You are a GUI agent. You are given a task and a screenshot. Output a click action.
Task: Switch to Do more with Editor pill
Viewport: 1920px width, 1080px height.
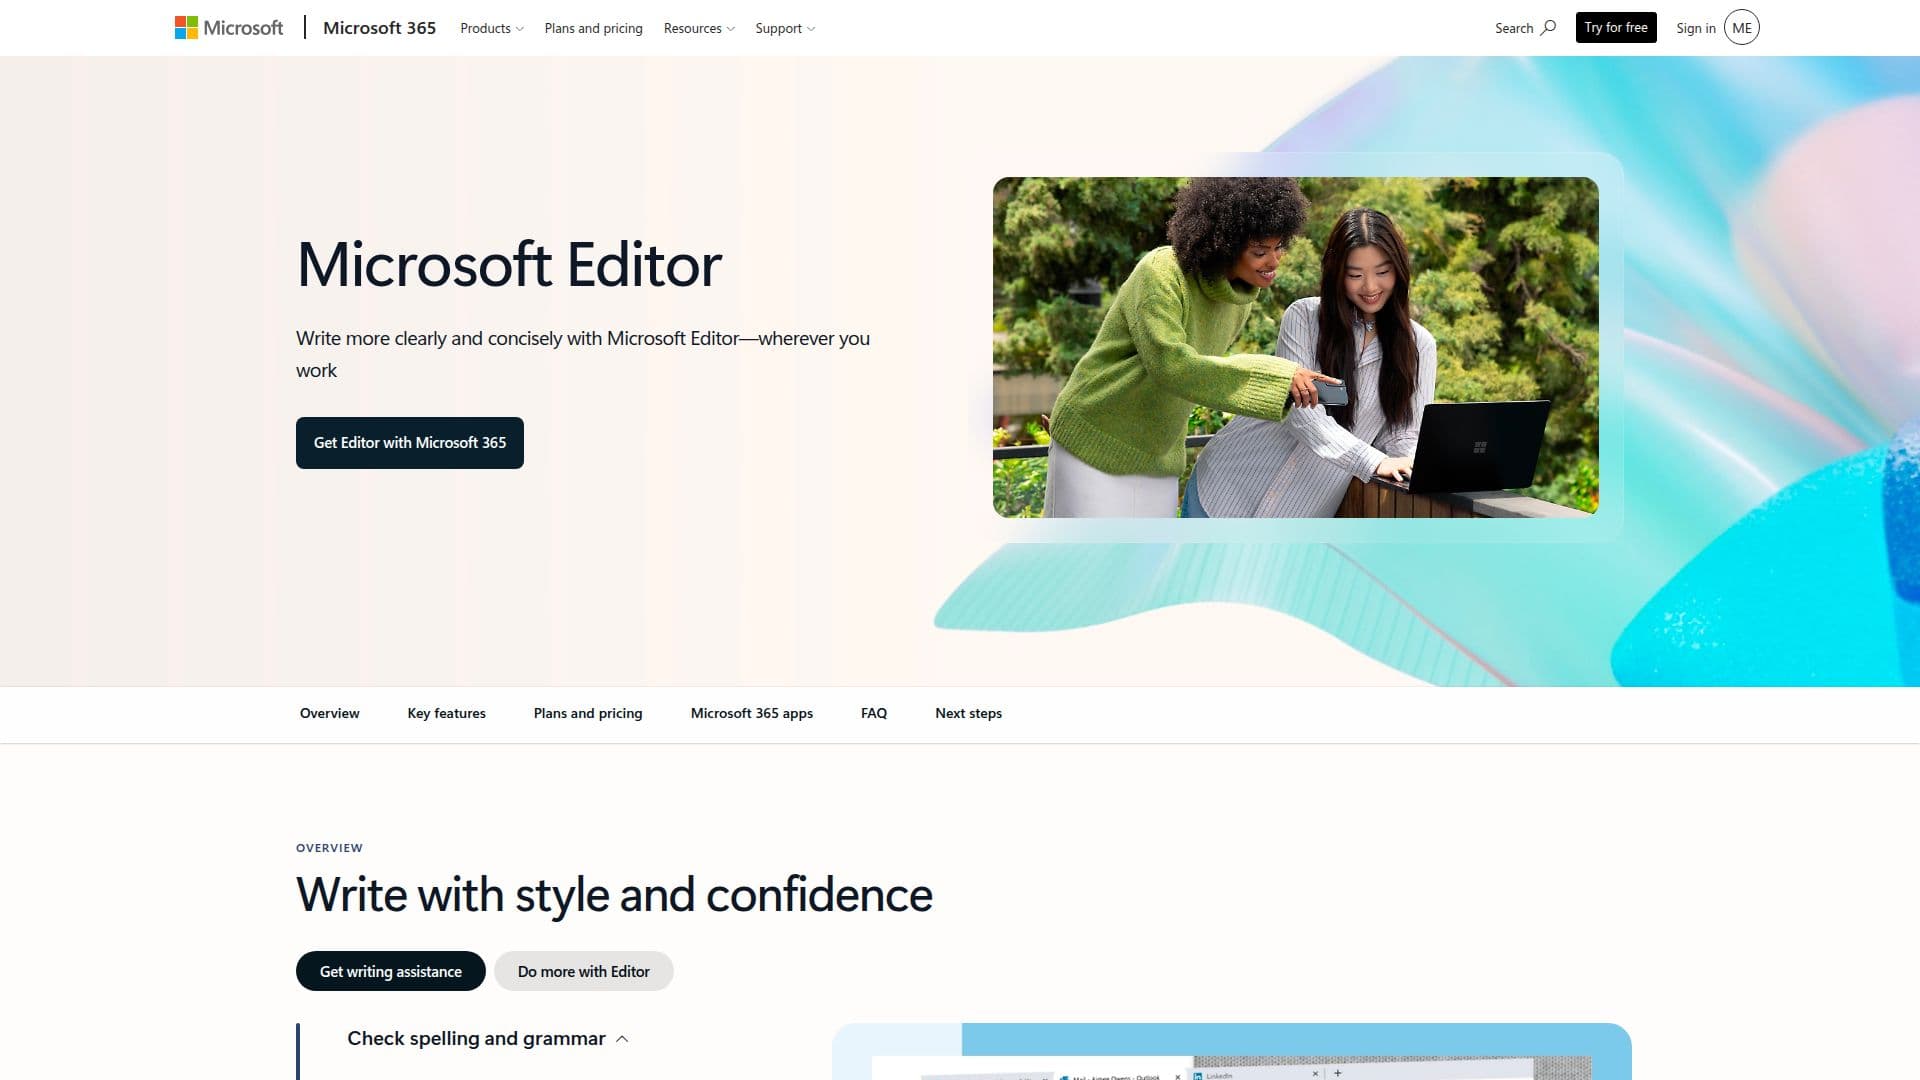pyautogui.click(x=584, y=971)
